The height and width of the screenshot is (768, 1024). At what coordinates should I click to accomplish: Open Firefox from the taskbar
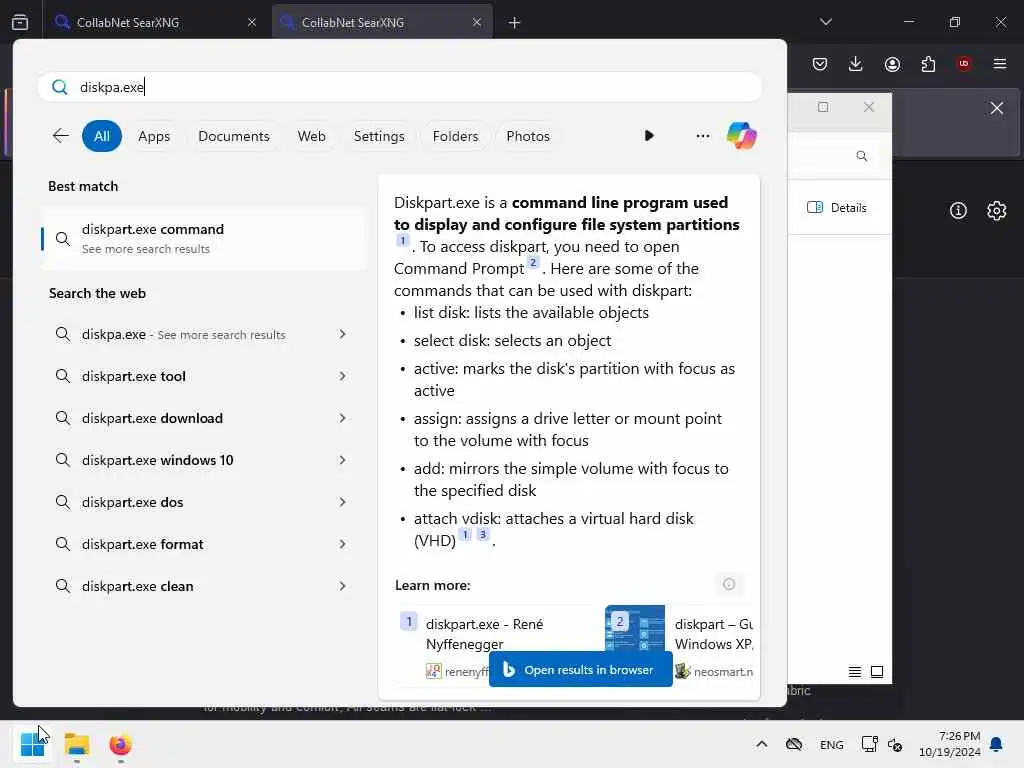(x=120, y=744)
